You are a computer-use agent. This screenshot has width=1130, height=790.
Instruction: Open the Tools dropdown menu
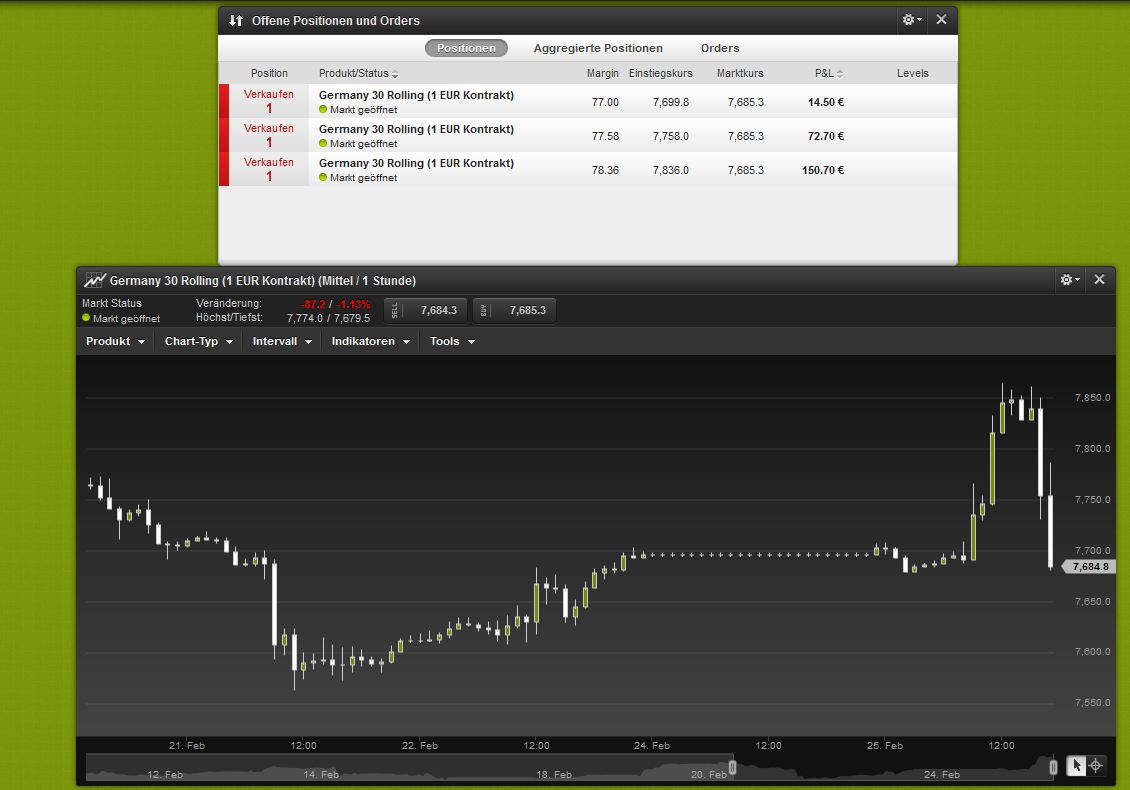click(452, 342)
